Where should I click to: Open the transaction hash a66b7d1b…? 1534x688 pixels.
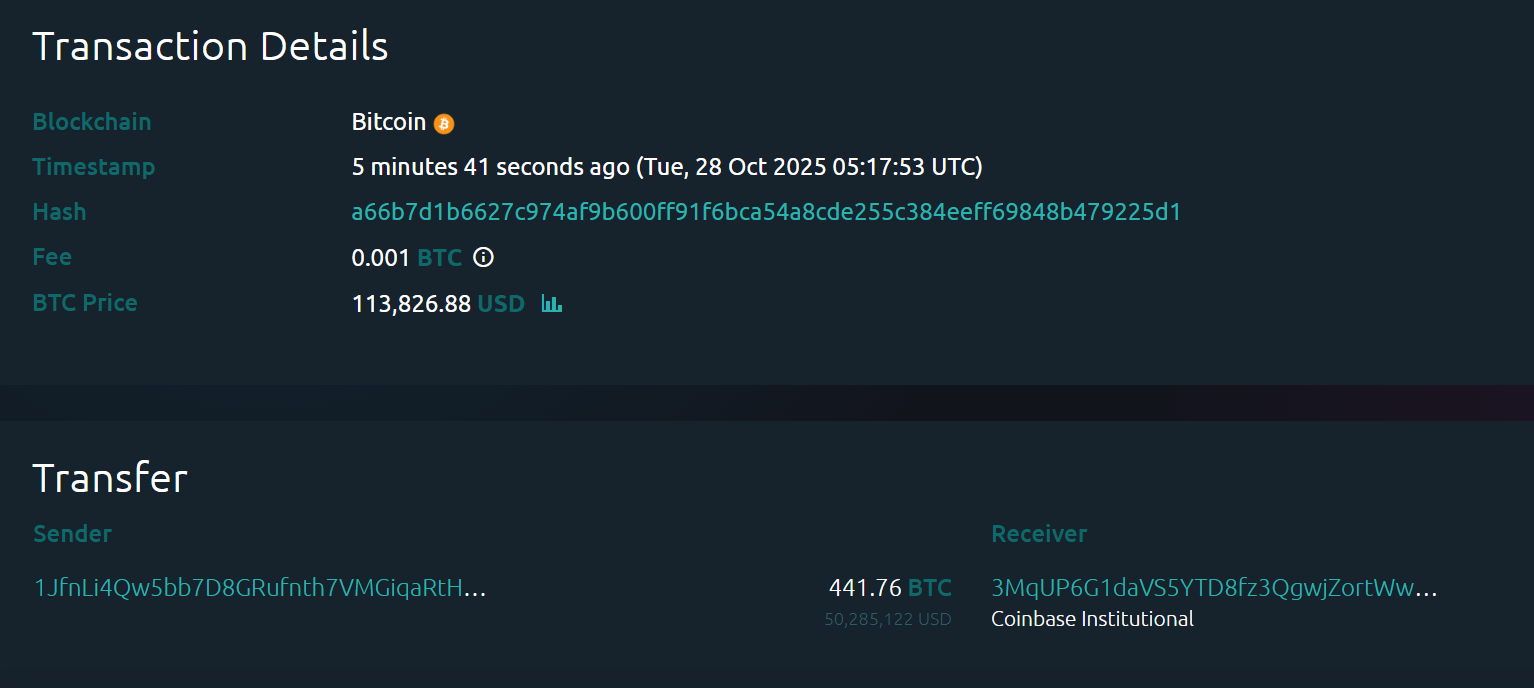[765, 212]
